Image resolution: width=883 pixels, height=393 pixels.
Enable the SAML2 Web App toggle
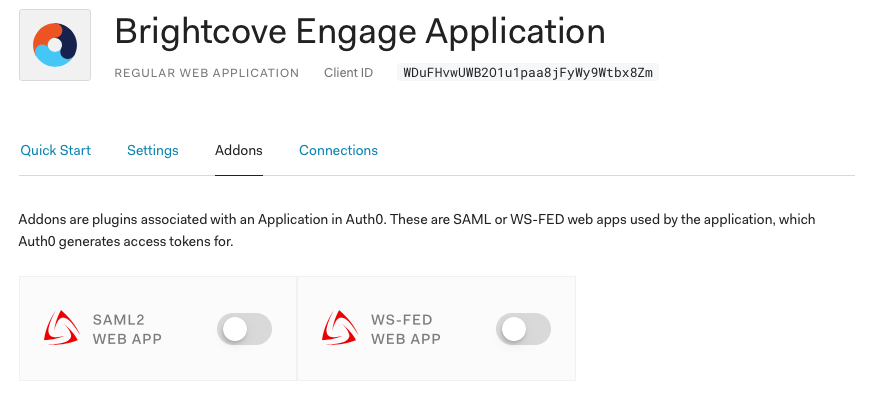click(x=244, y=329)
